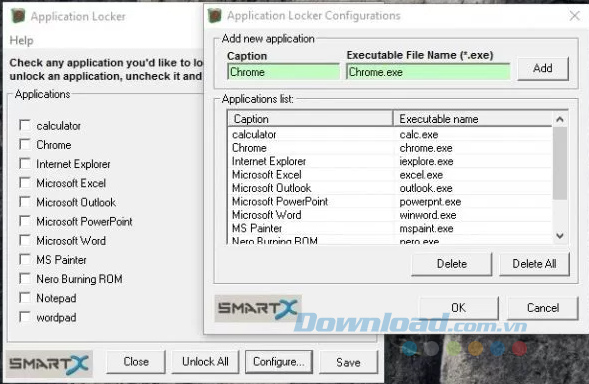
Task: Enable locking for Internet Explorer
Action: coord(25,164)
